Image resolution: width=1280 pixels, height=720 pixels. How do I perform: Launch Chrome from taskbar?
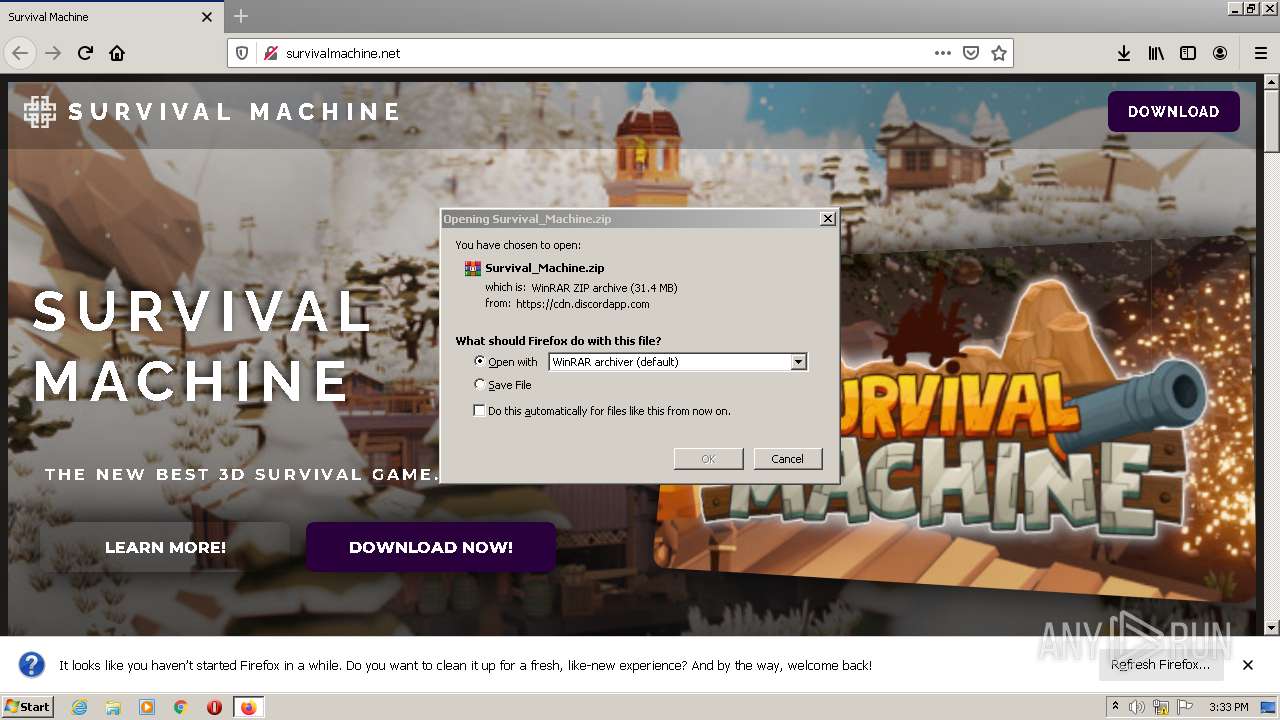tap(181, 707)
